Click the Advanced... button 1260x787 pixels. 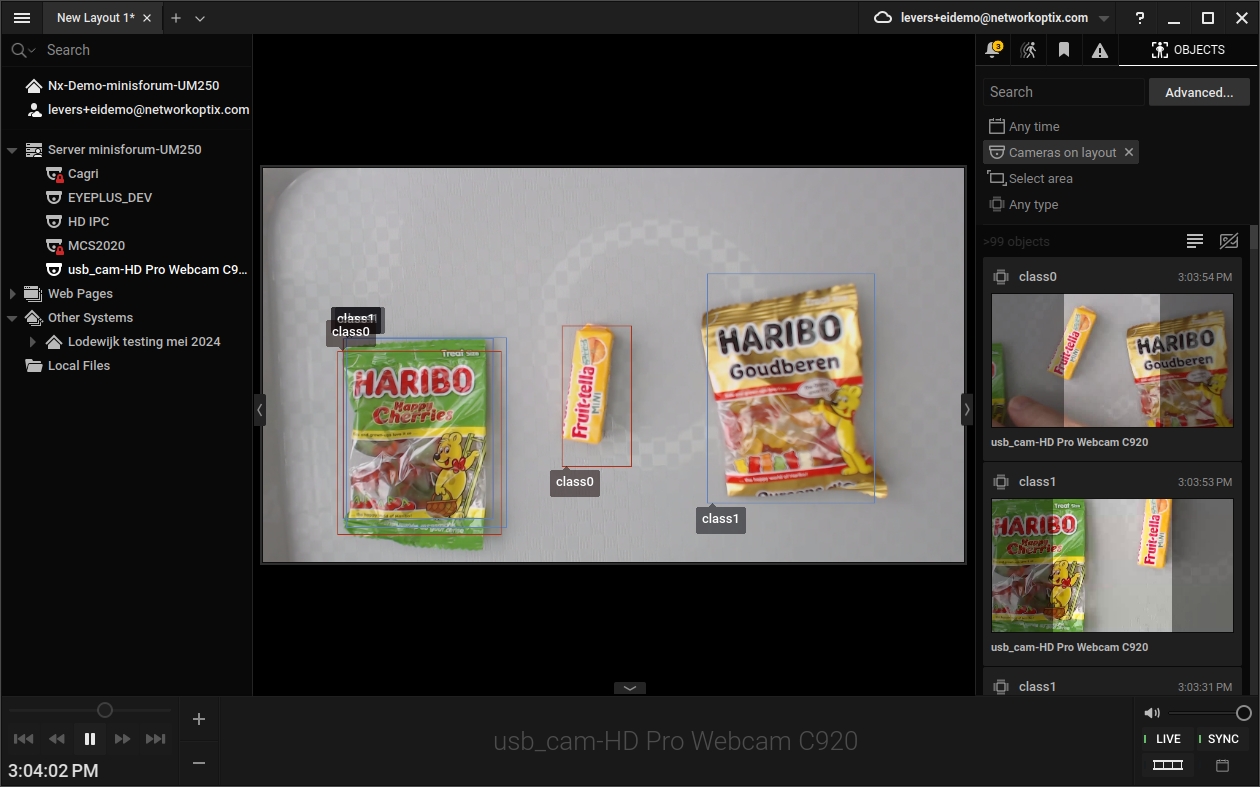(1198, 92)
